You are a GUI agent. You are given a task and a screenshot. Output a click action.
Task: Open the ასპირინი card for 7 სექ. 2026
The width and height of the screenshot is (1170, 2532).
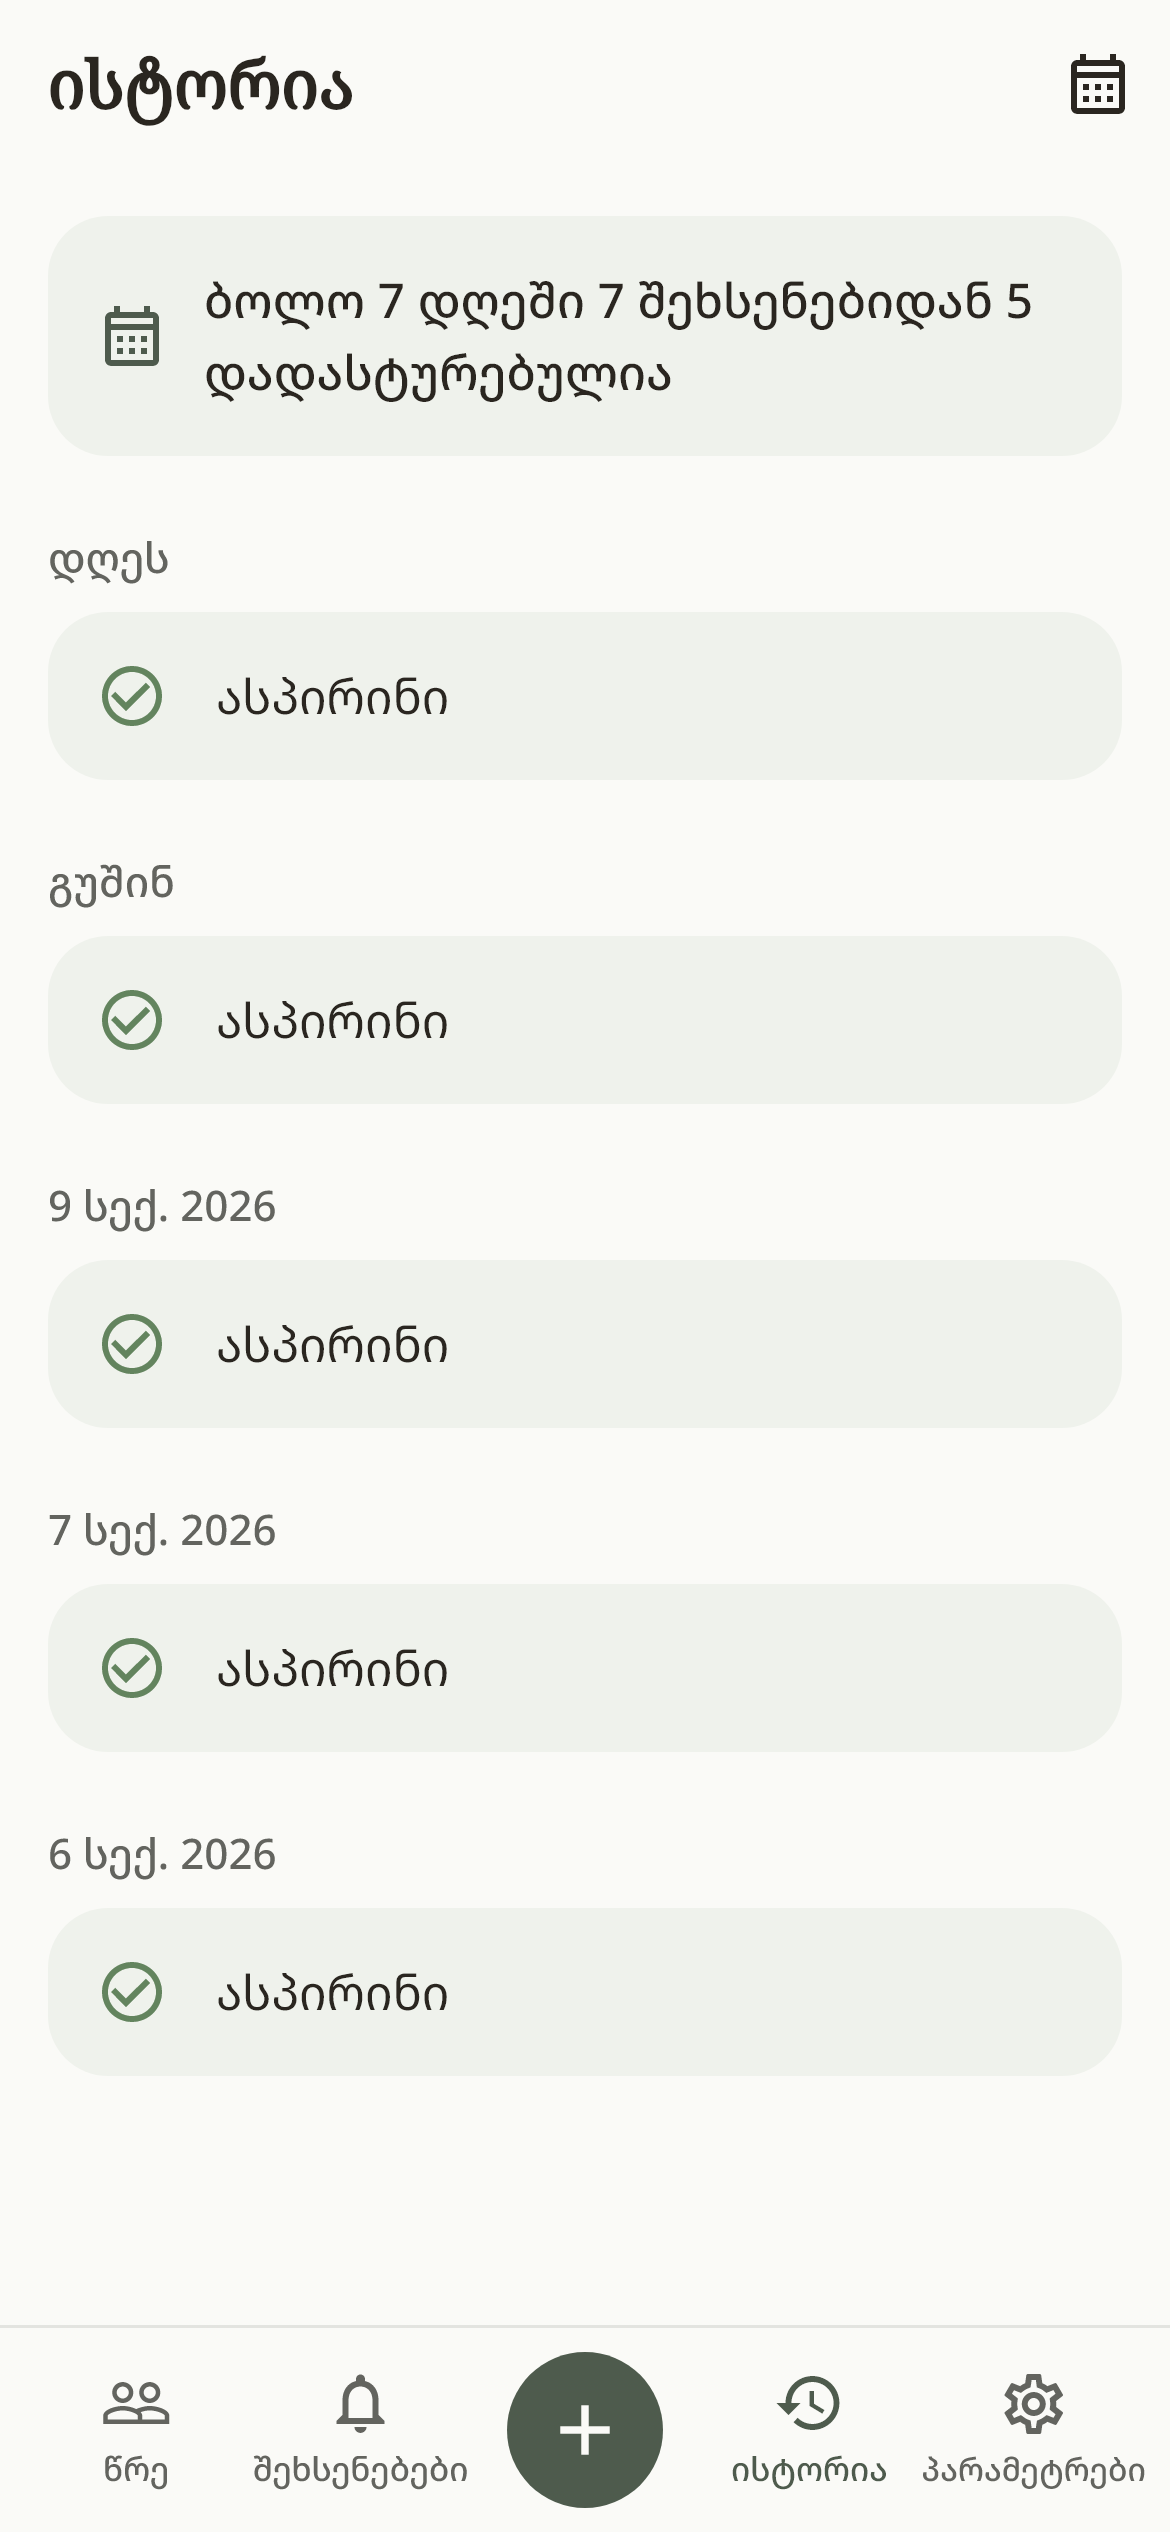click(x=585, y=1668)
